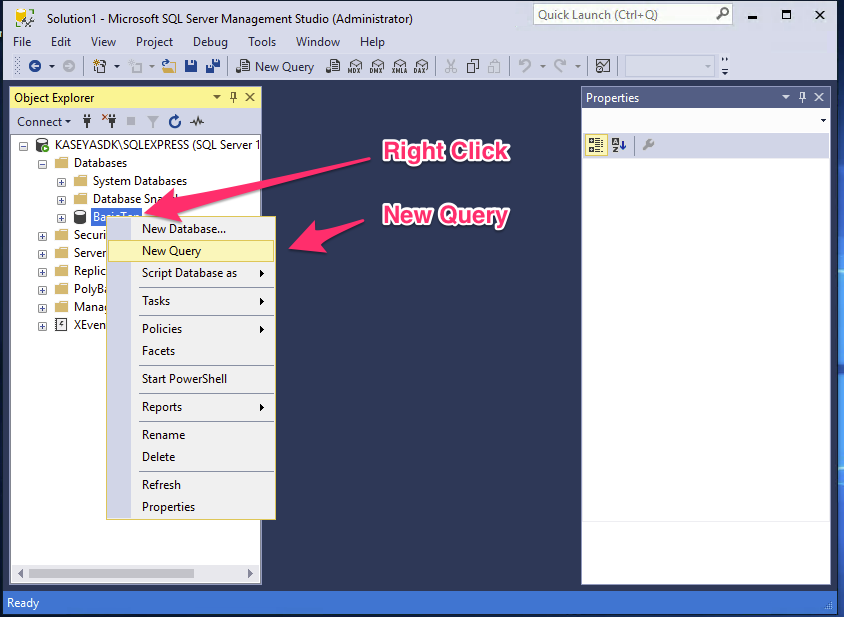Image resolution: width=844 pixels, height=617 pixels.
Task: Click the Object Explorer horizontal scrollbar thumb
Action: 111,573
